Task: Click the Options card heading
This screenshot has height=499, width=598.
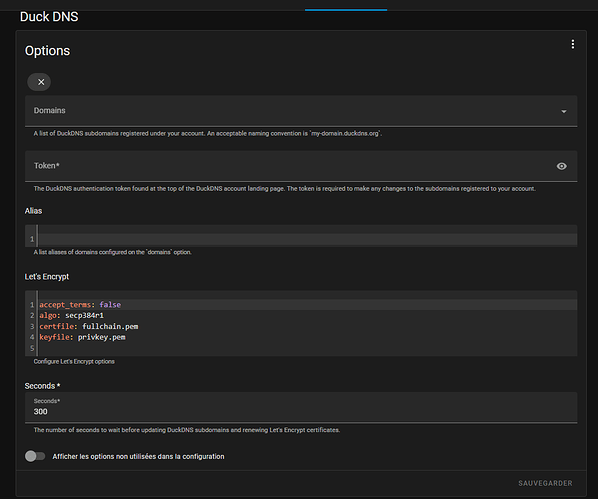Action: (47, 51)
